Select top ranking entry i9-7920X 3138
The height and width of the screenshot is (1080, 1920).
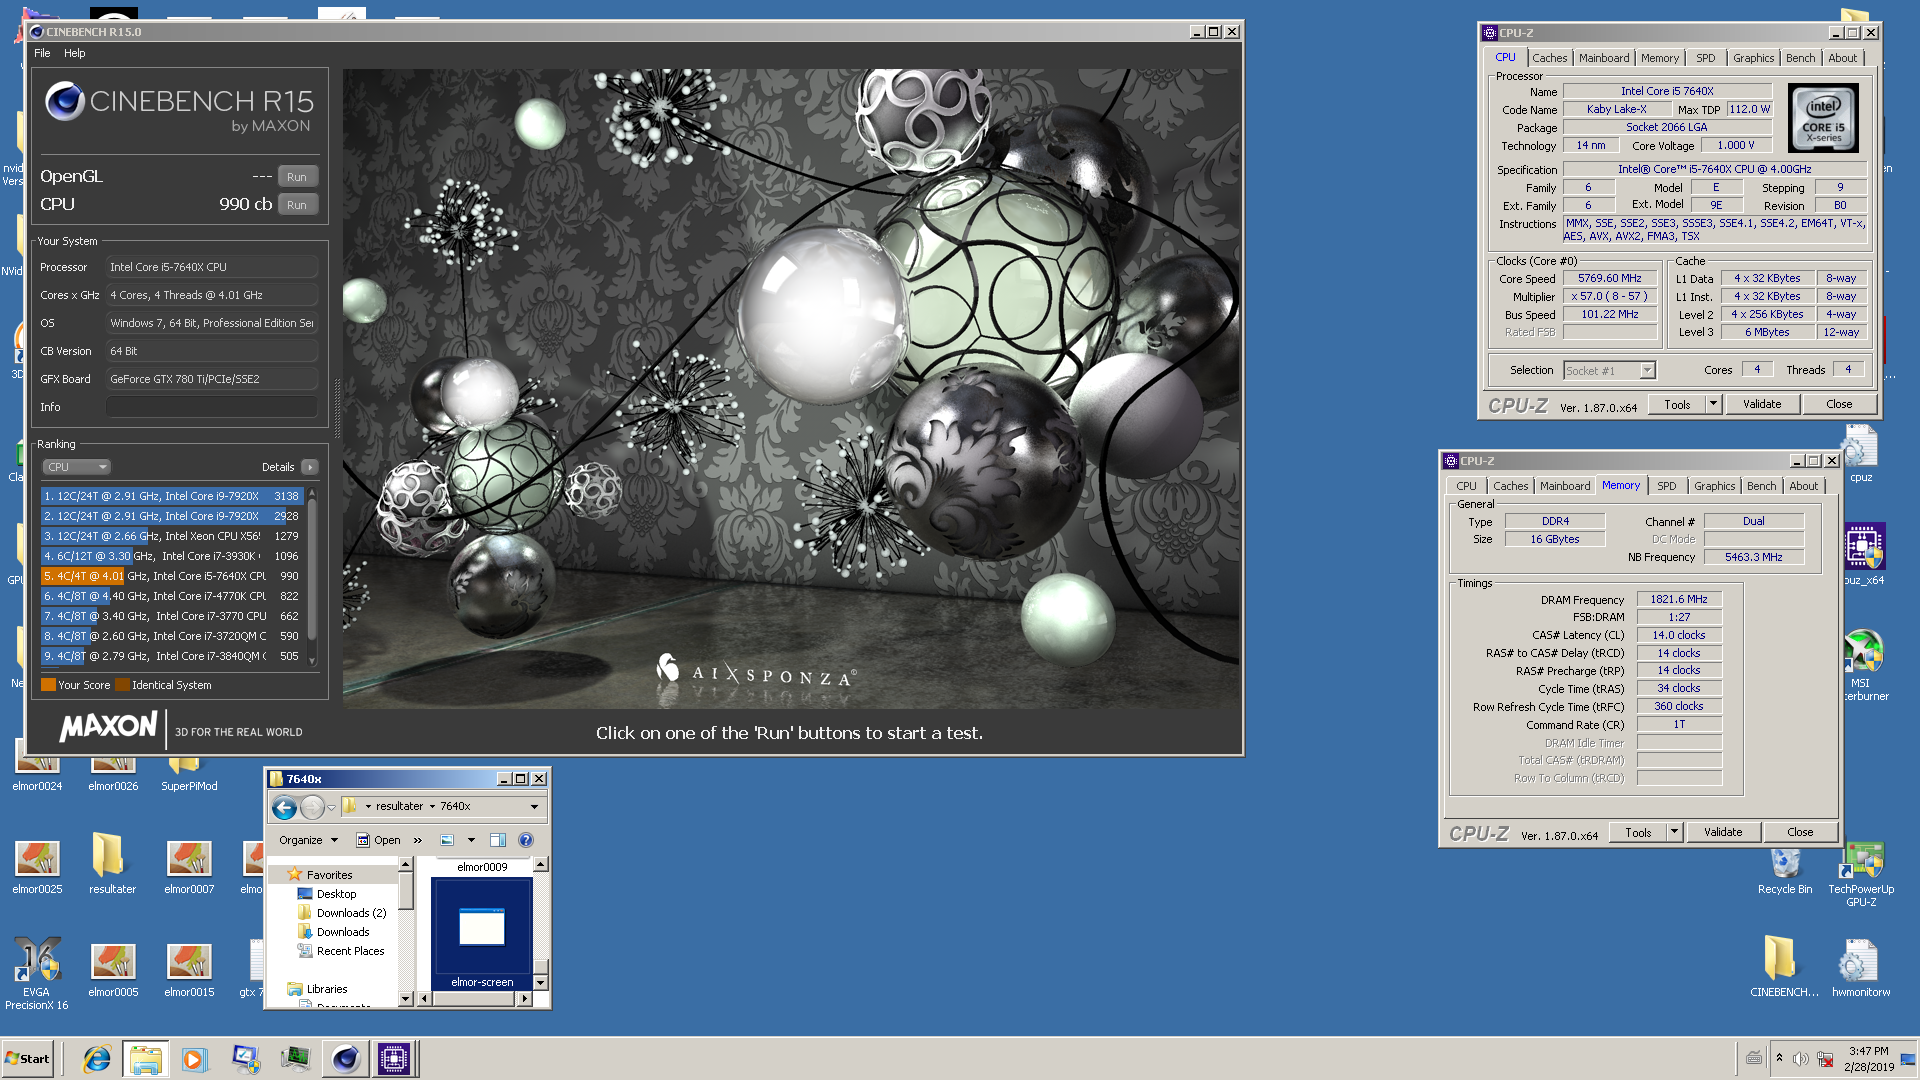tap(171, 496)
